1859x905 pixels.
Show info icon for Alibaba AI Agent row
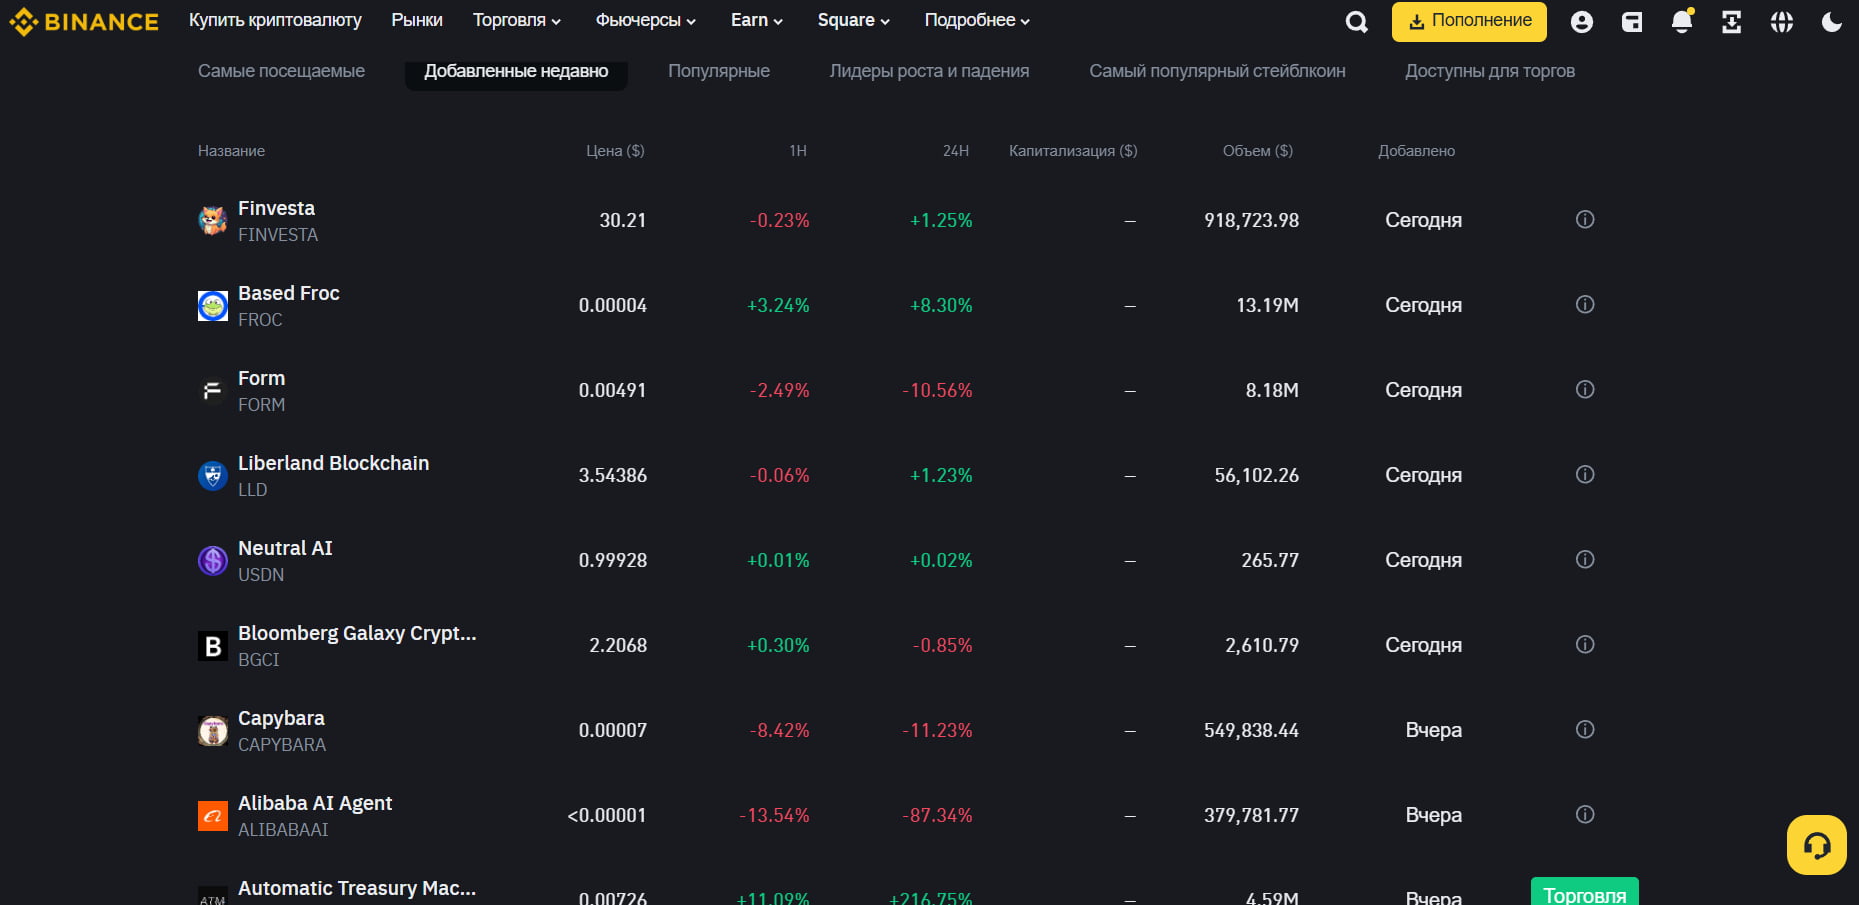[1585, 815]
